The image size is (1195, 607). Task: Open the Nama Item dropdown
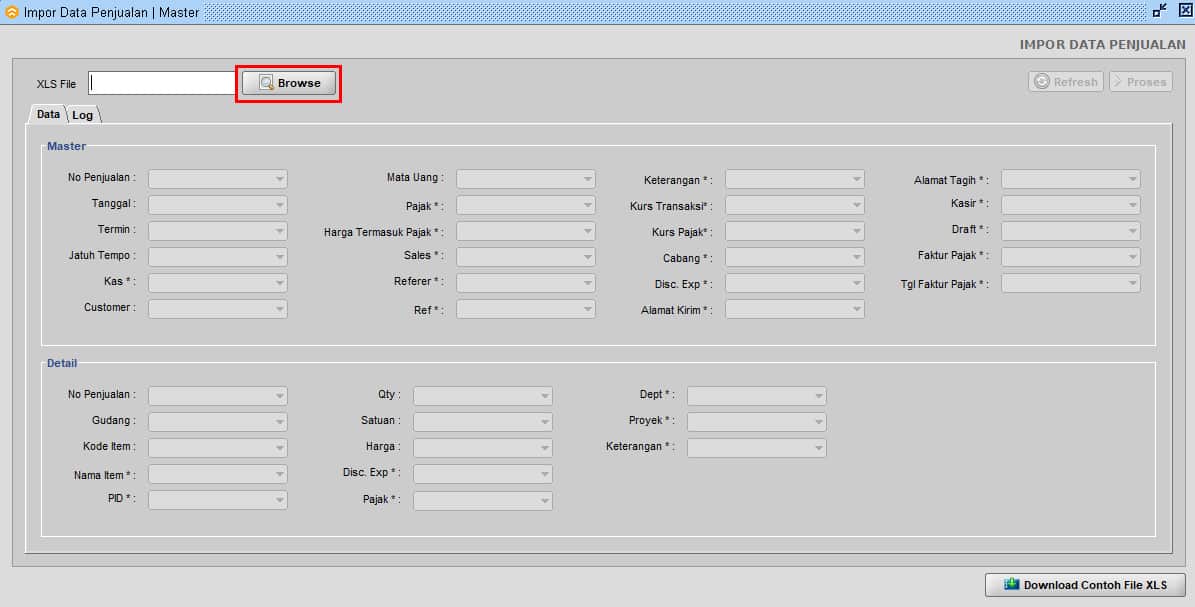point(217,474)
